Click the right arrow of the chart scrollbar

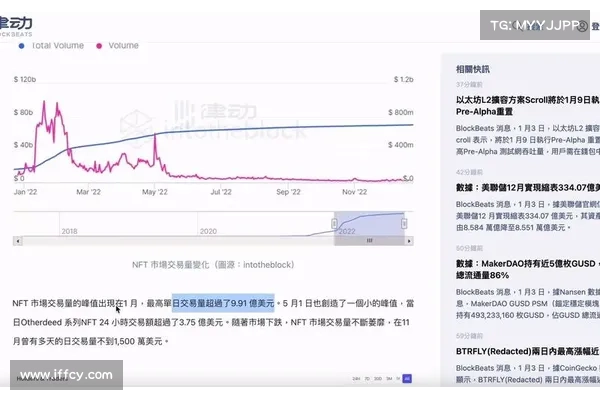point(409,241)
